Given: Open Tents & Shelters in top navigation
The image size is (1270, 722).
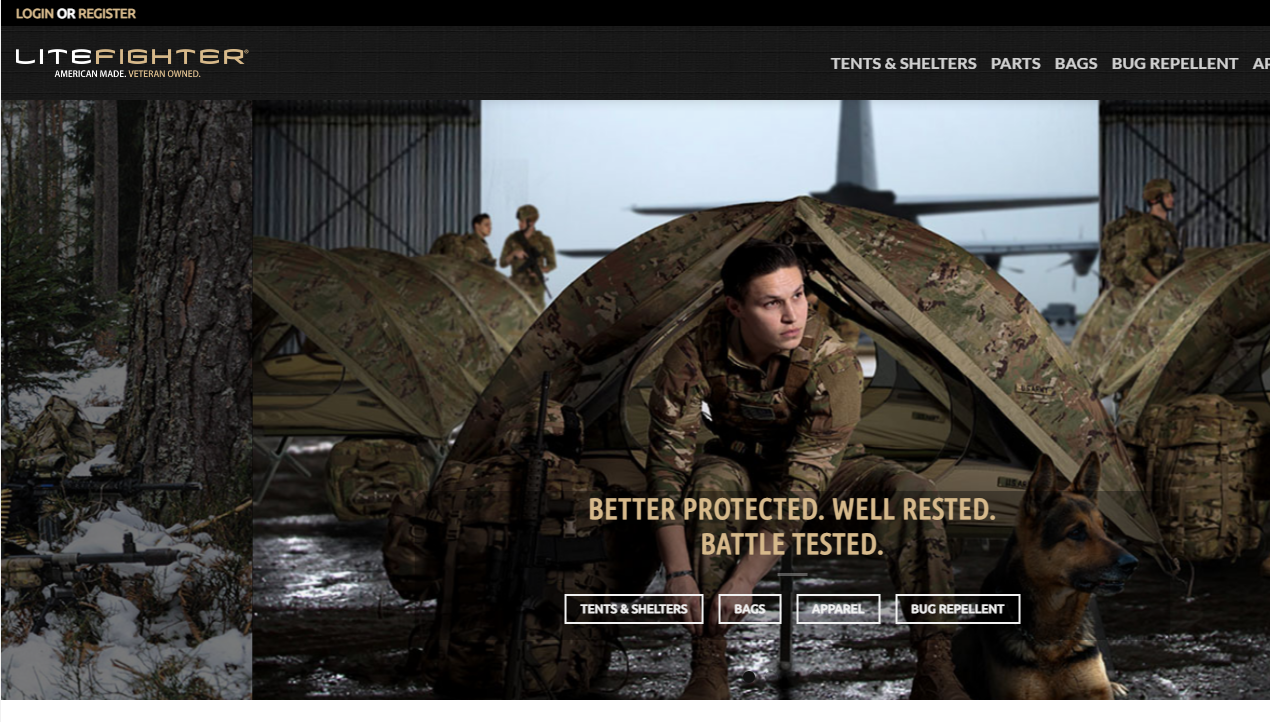Looking at the screenshot, I should tap(903, 63).
